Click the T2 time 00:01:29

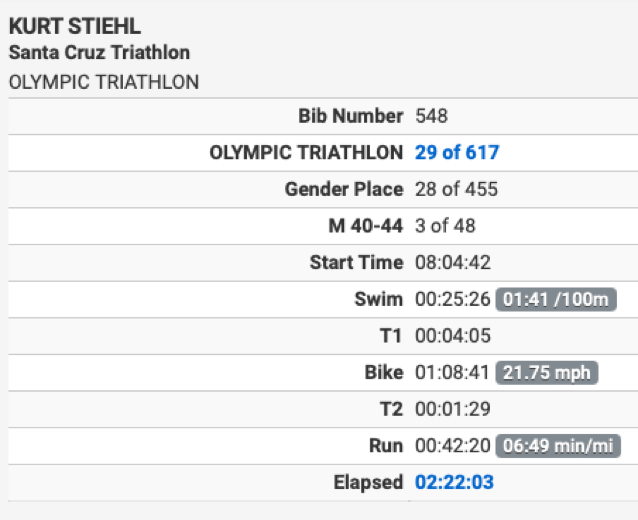(x=452, y=409)
